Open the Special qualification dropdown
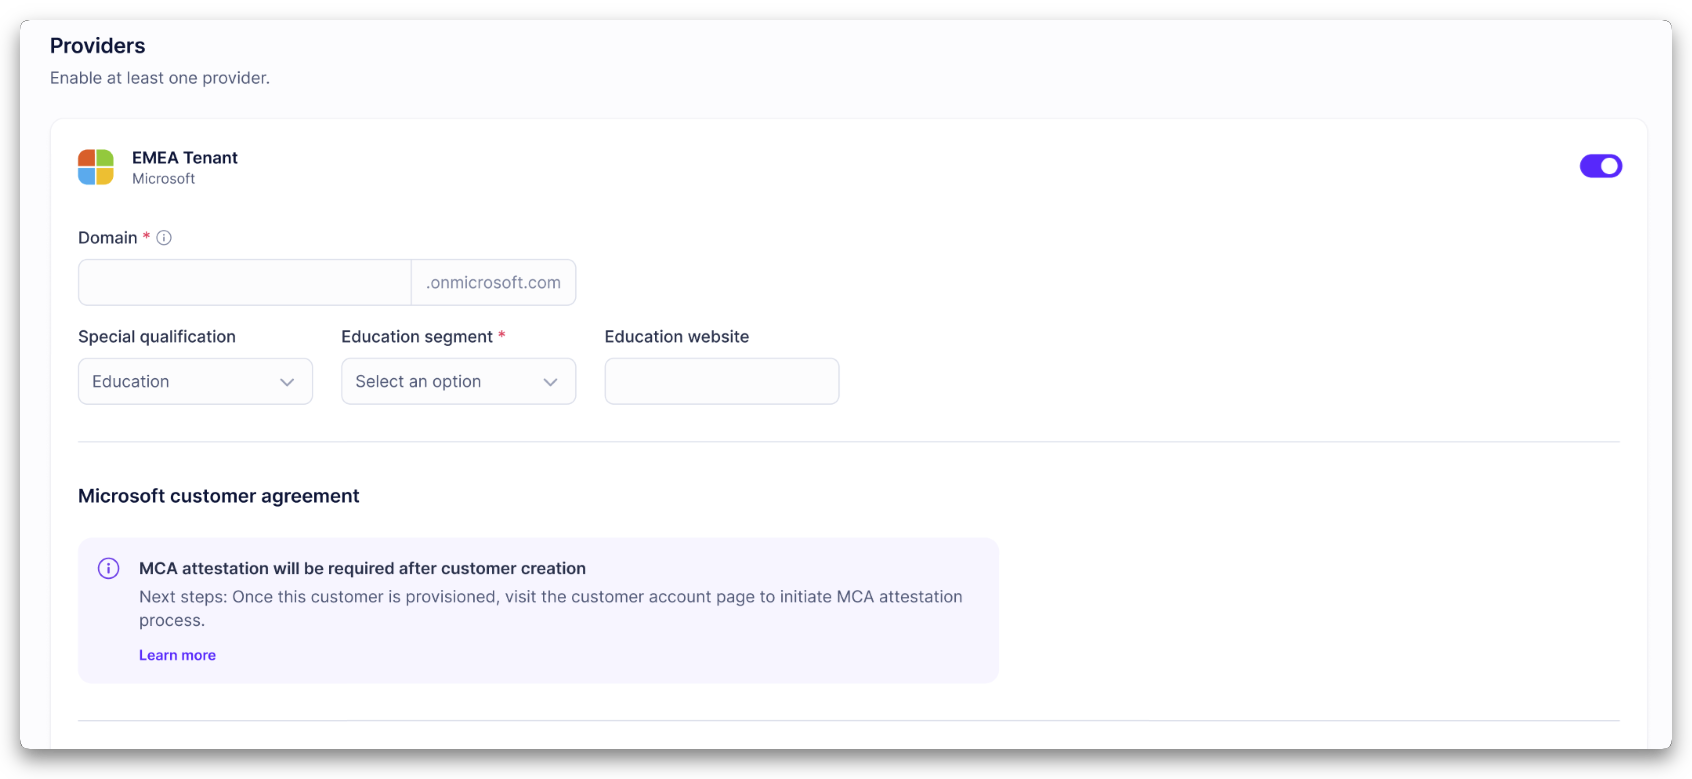This screenshot has height=779, width=1692. coord(195,382)
